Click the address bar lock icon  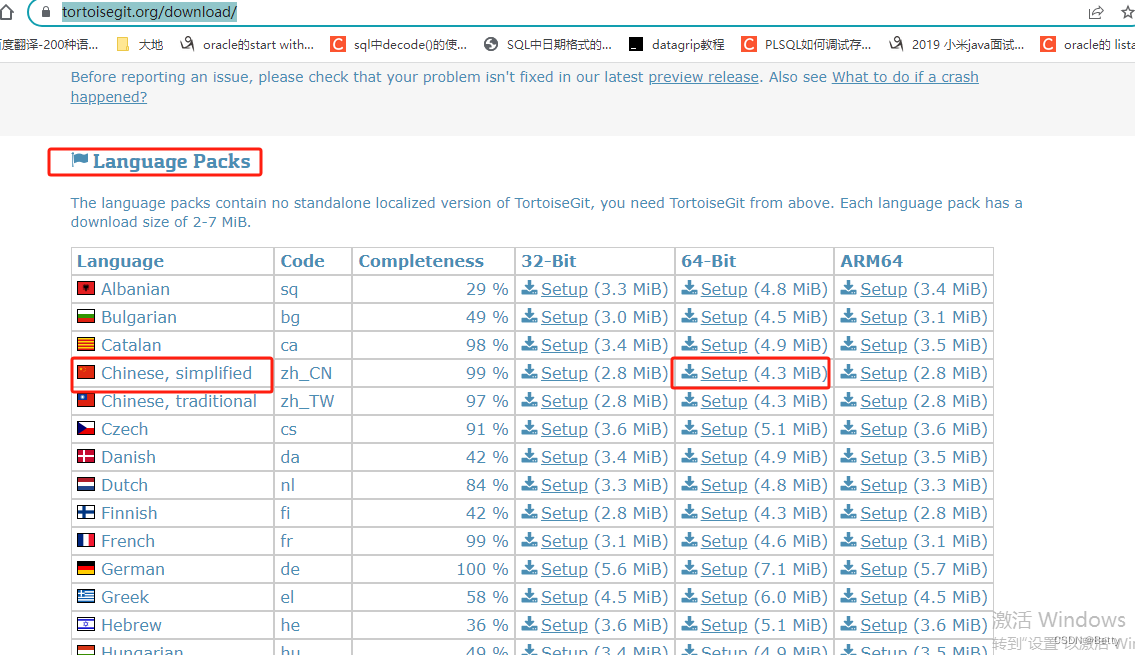[46, 12]
